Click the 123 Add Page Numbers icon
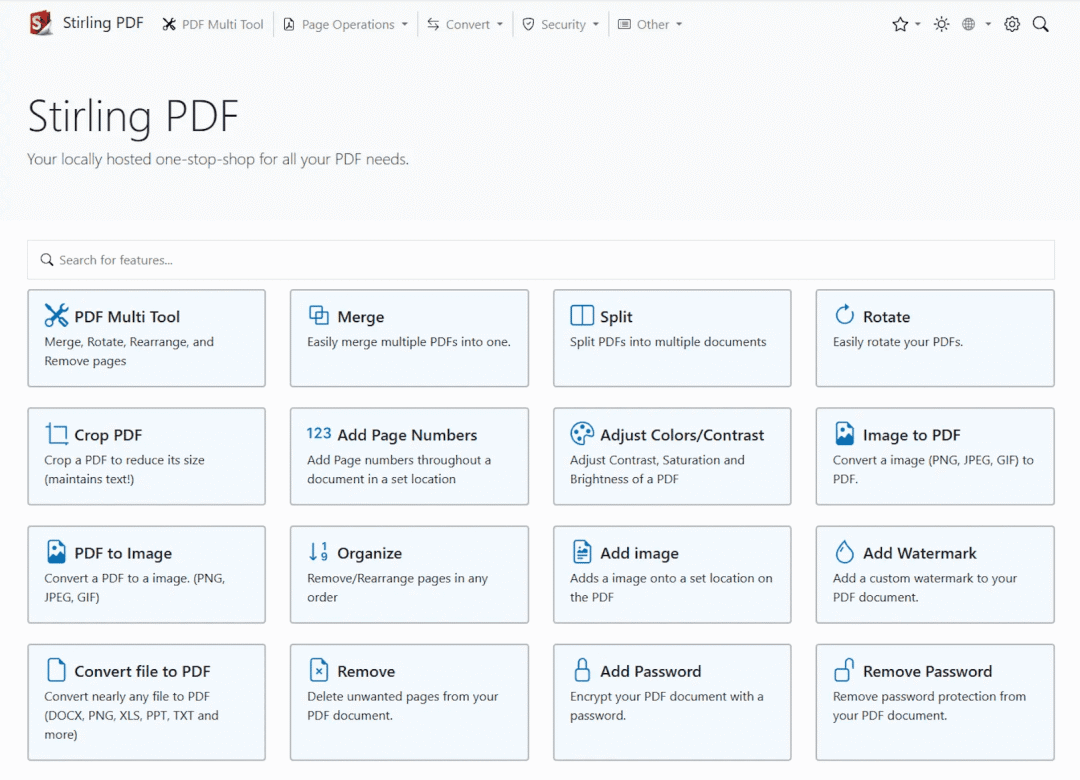1080x780 pixels. (319, 433)
